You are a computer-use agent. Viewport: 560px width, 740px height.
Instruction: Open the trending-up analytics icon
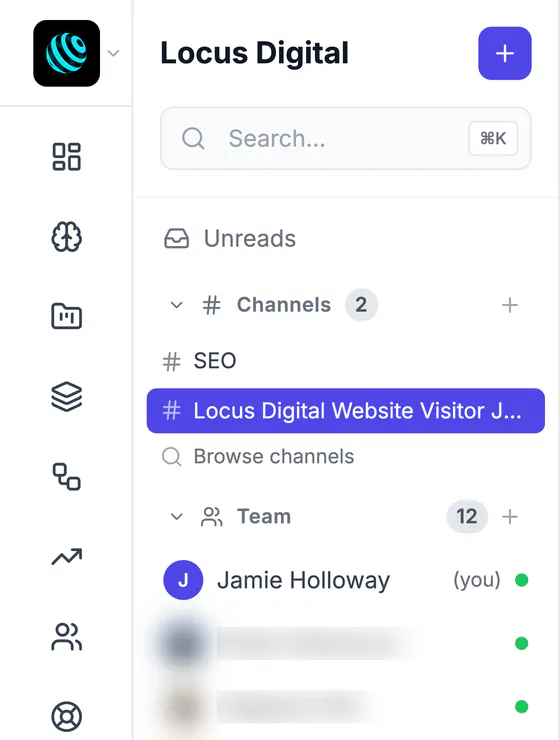[x=67, y=557]
